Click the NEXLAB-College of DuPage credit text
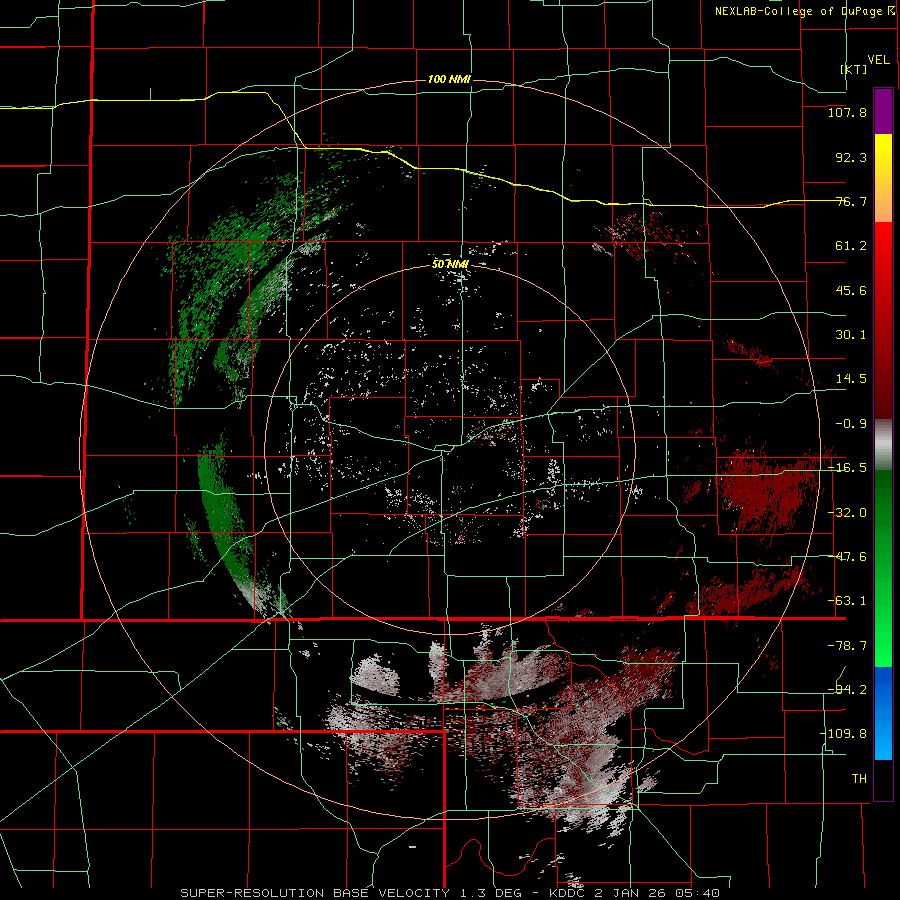900x900 pixels. coord(799,11)
